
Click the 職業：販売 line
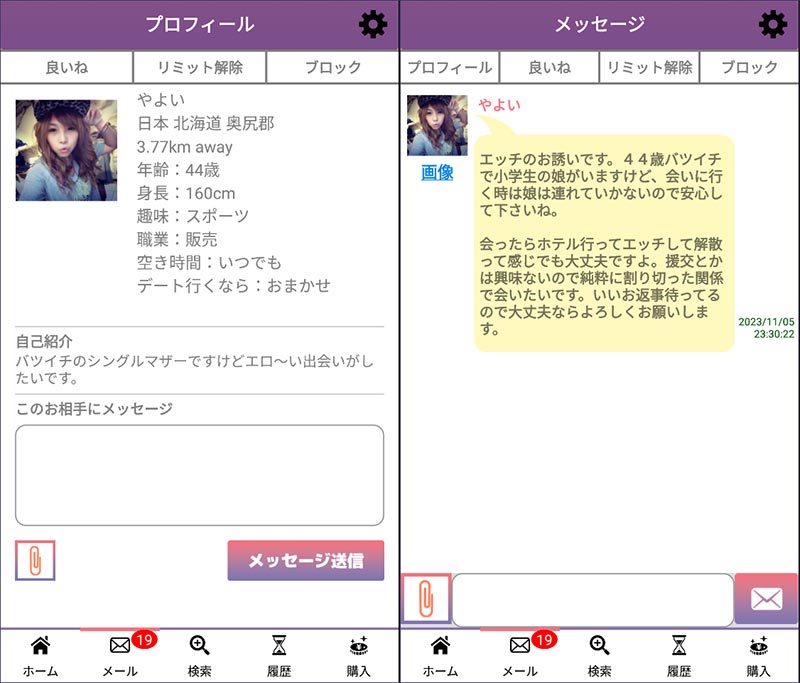click(x=177, y=239)
